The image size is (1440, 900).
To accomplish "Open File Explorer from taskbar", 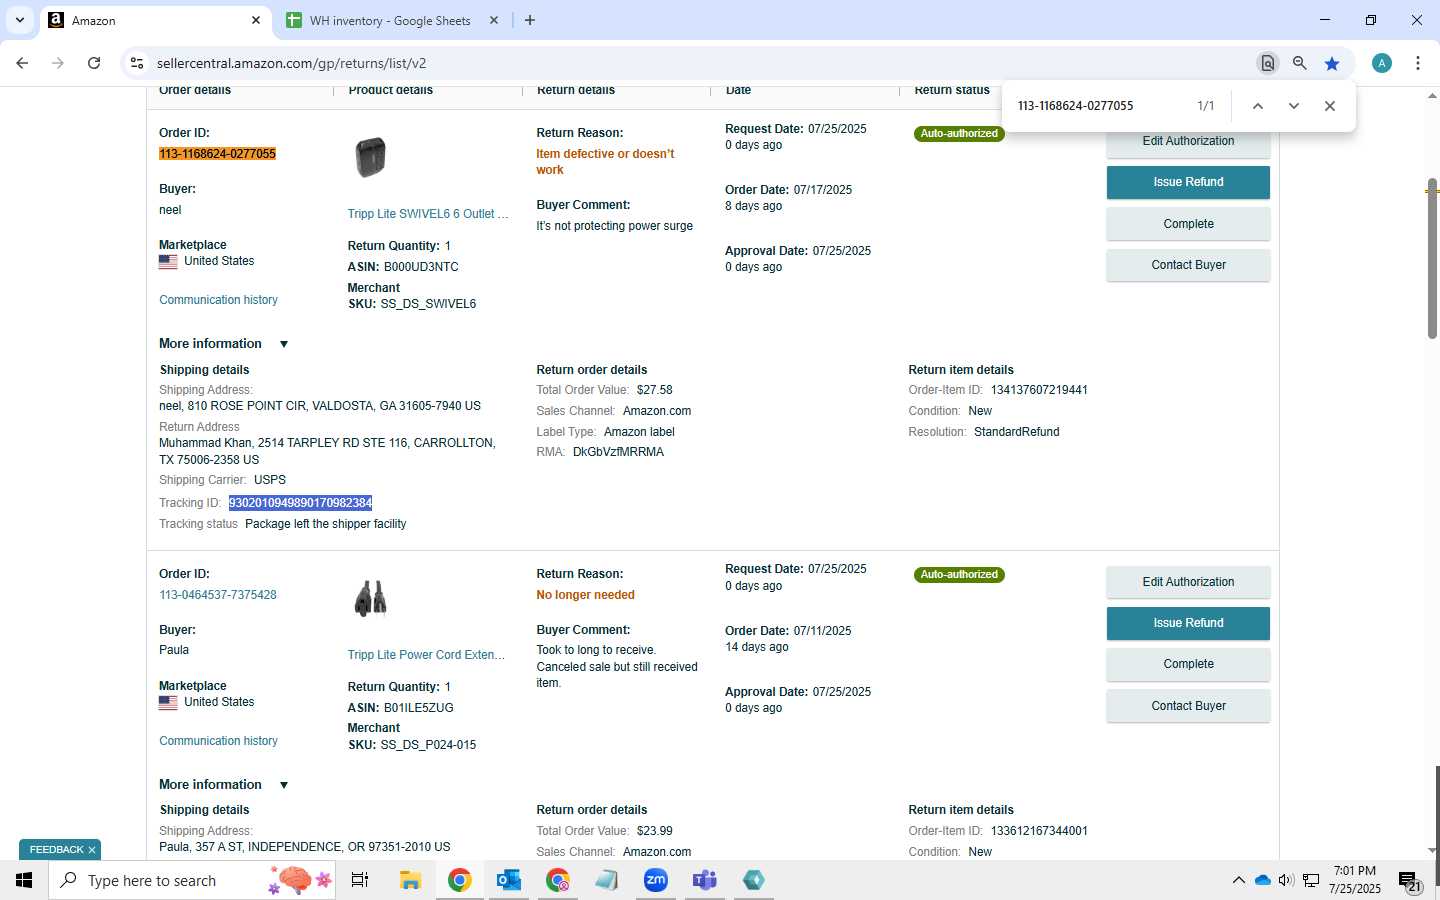I will (x=410, y=880).
